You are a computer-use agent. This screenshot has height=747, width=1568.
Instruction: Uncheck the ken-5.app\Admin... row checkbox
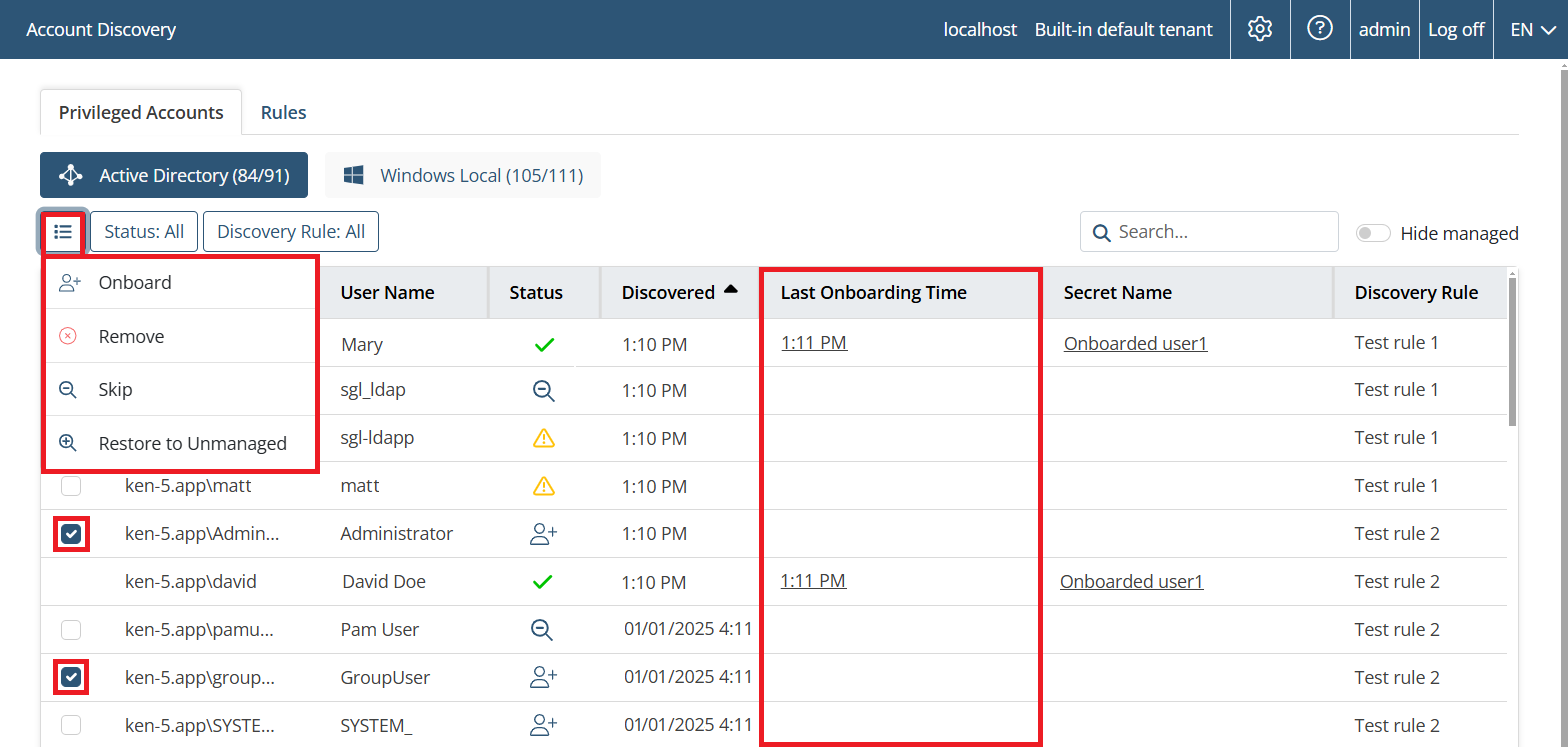click(71, 534)
